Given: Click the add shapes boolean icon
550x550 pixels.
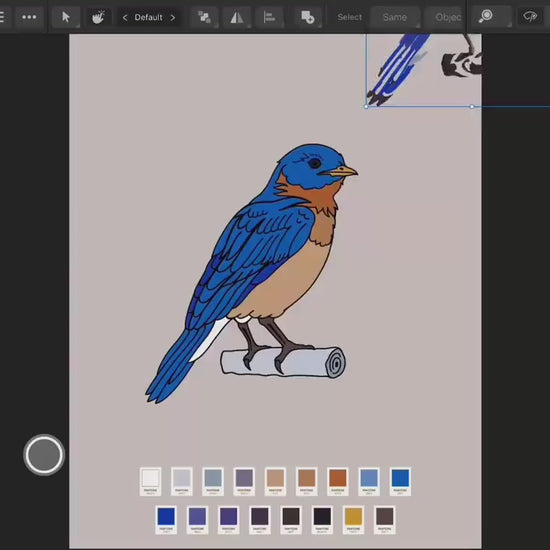Looking at the screenshot, I should 308,17.
